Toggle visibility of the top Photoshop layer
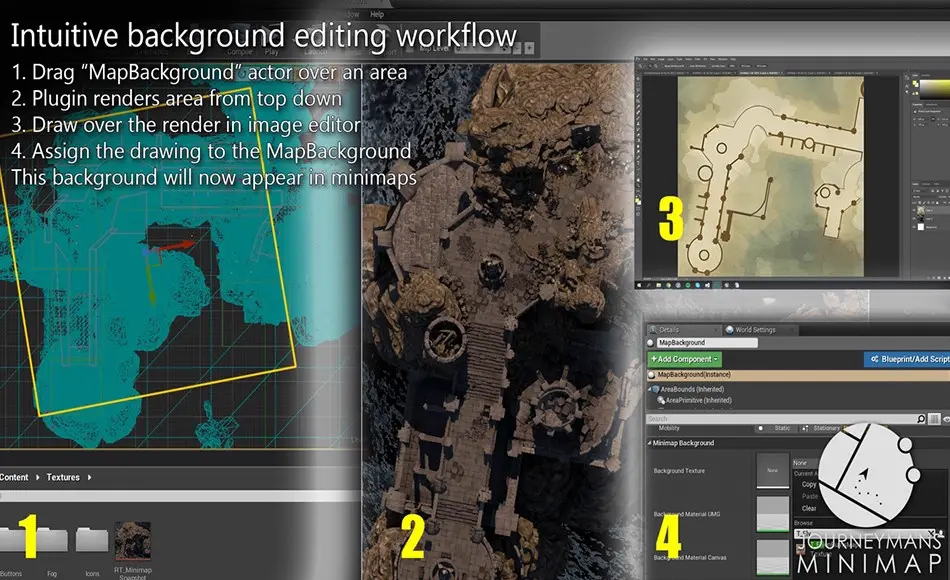 tap(914, 210)
